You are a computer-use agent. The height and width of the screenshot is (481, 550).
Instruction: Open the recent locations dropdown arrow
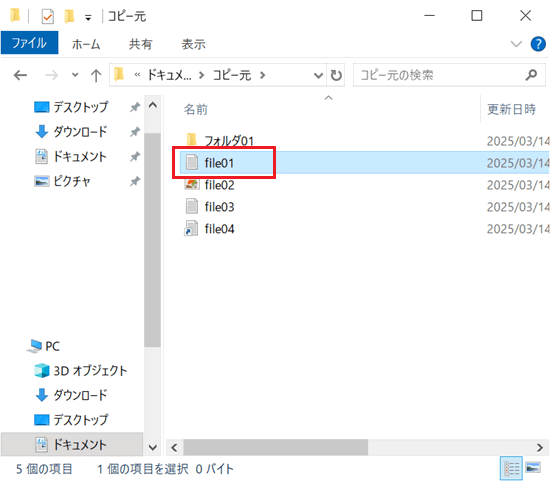(75, 75)
